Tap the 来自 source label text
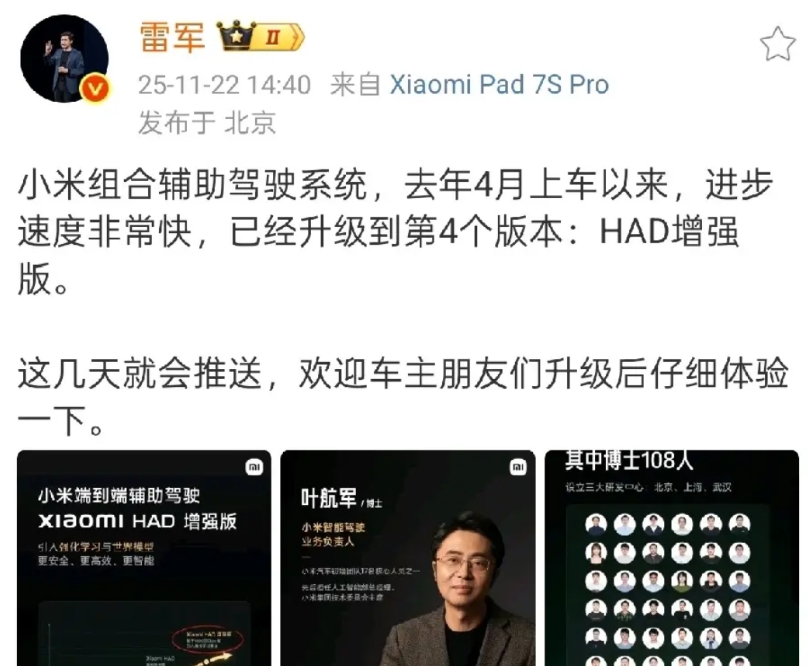Image resolution: width=808 pixels, height=666 pixels. pyautogui.click(x=356, y=85)
